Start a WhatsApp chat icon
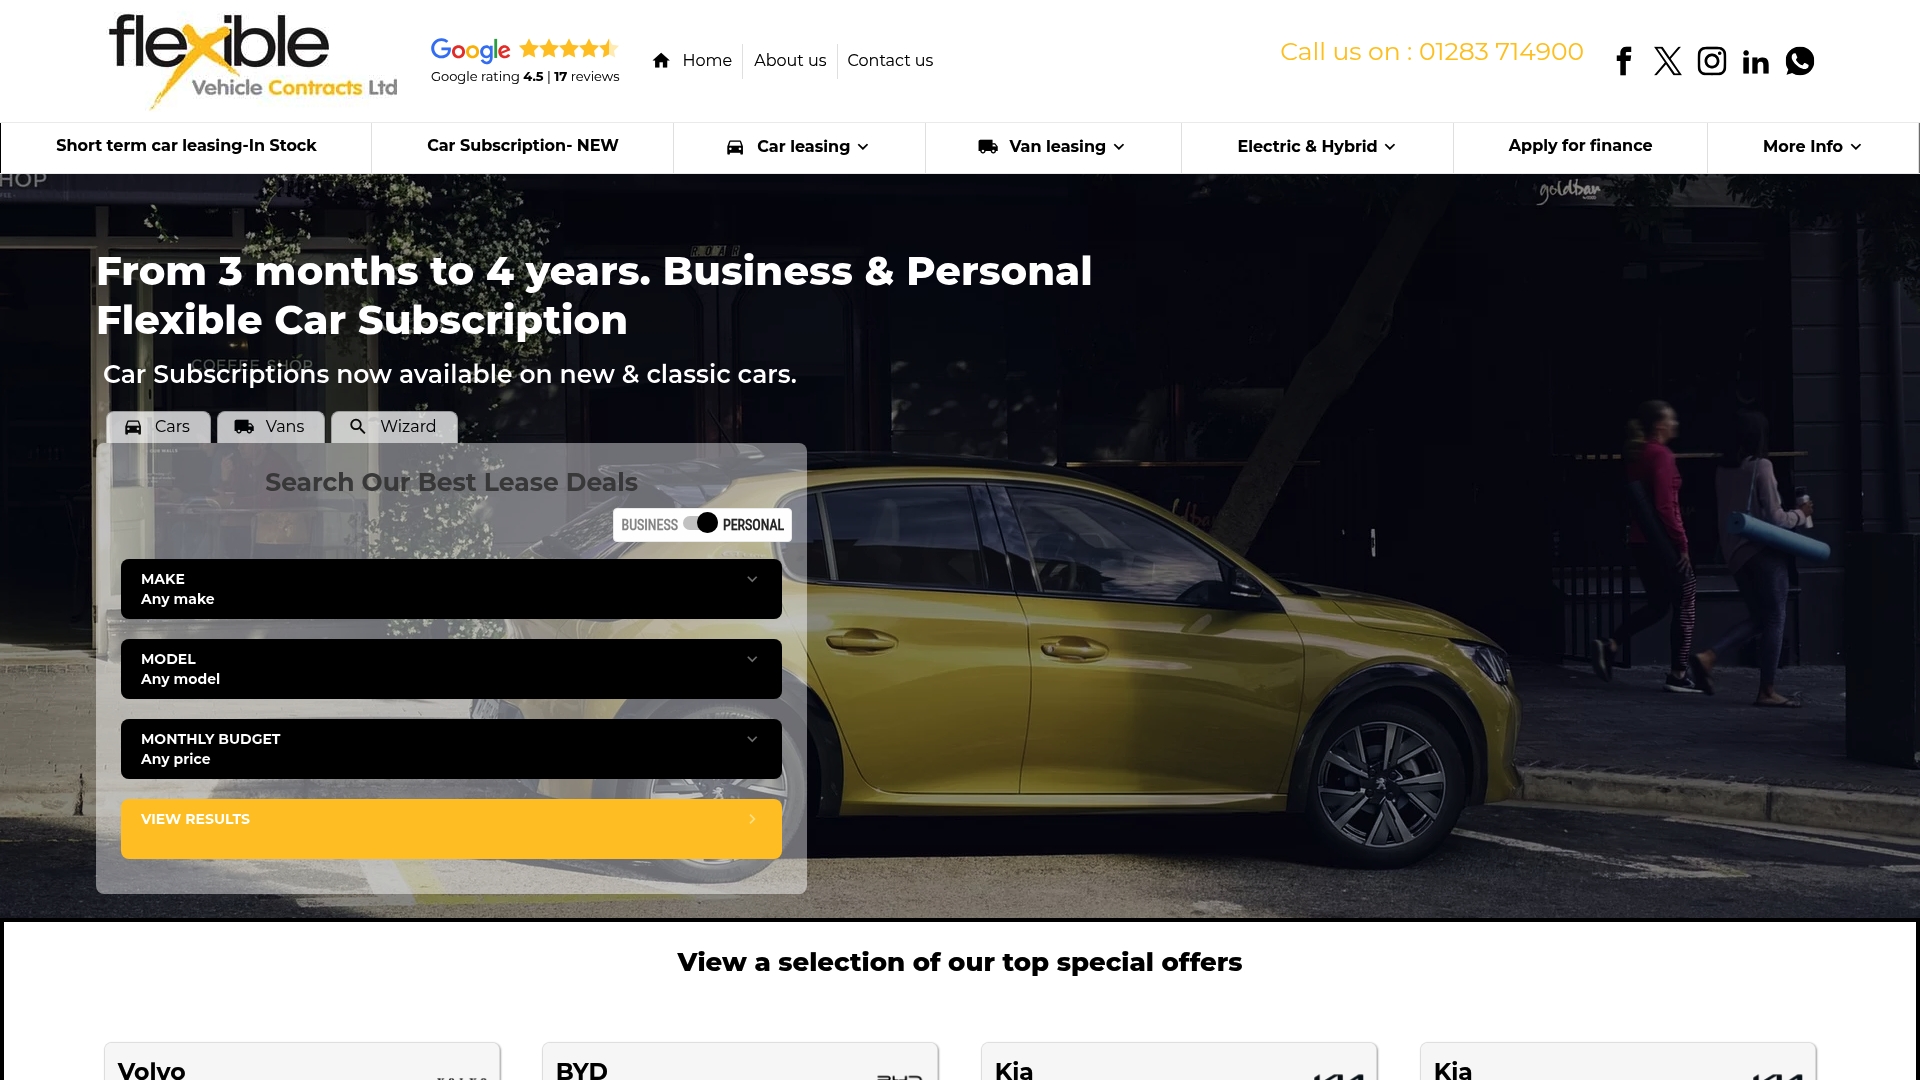1920x1080 pixels. point(1800,61)
